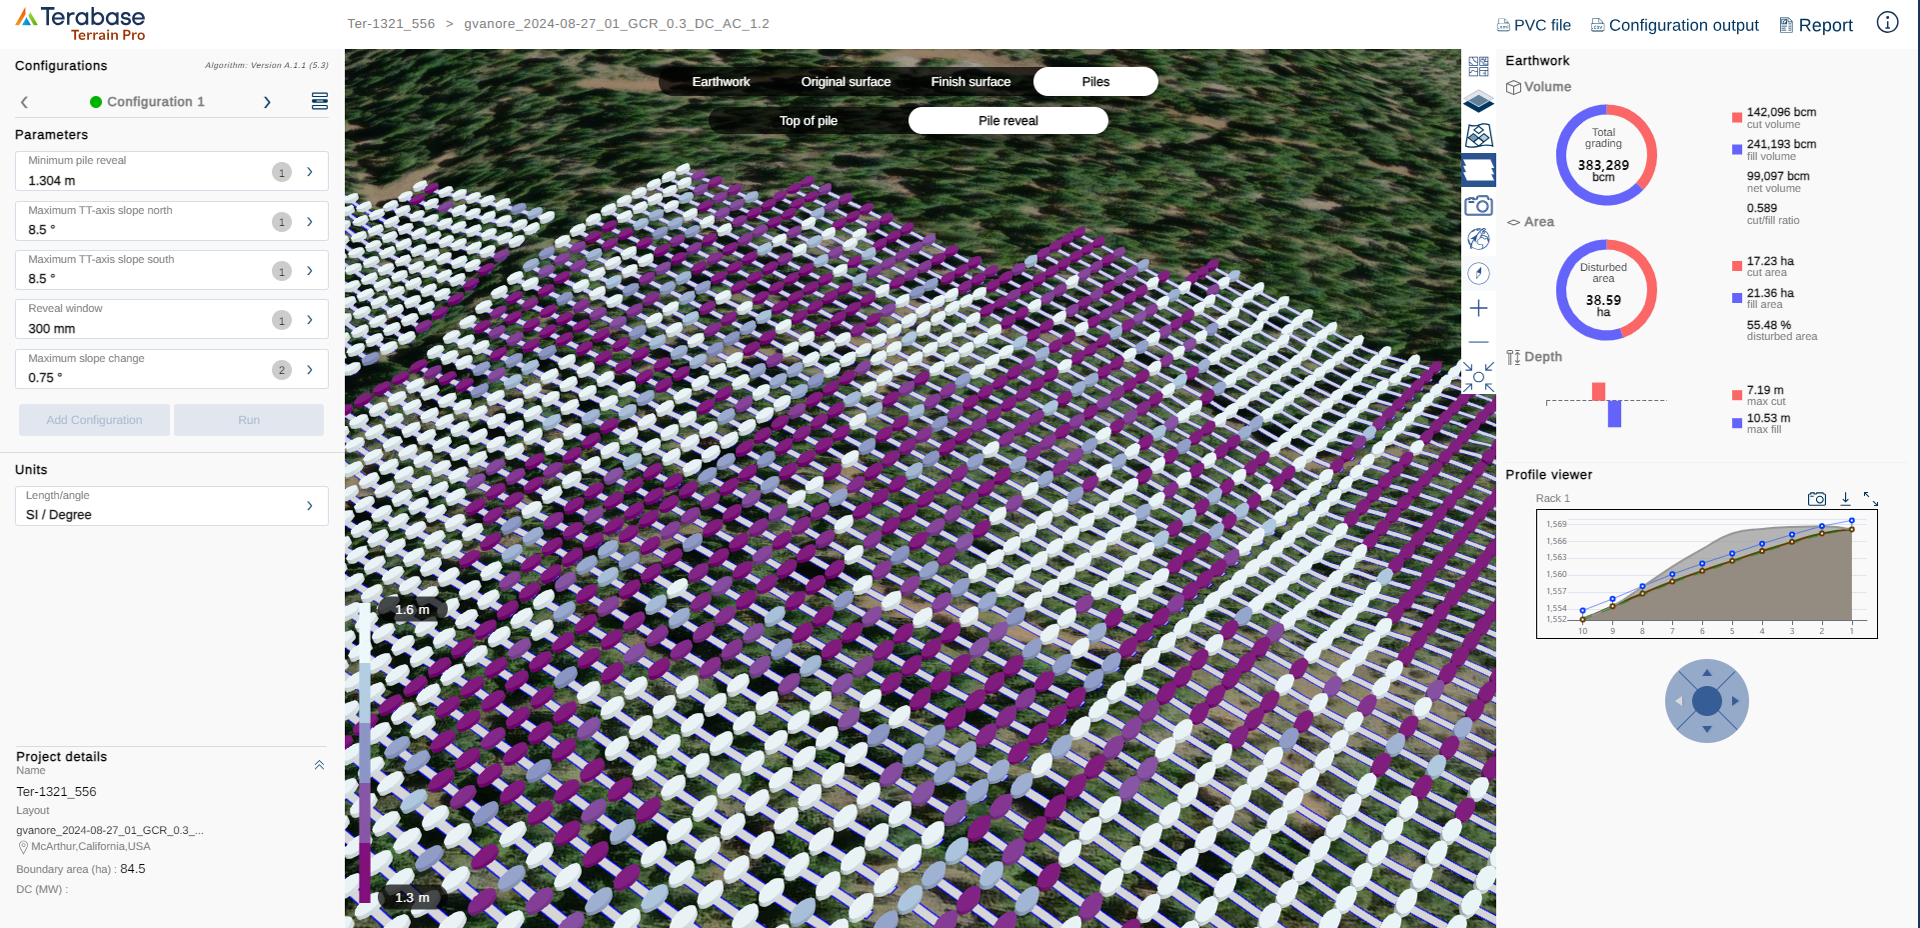Switch to the Original surface tab

pyautogui.click(x=846, y=82)
